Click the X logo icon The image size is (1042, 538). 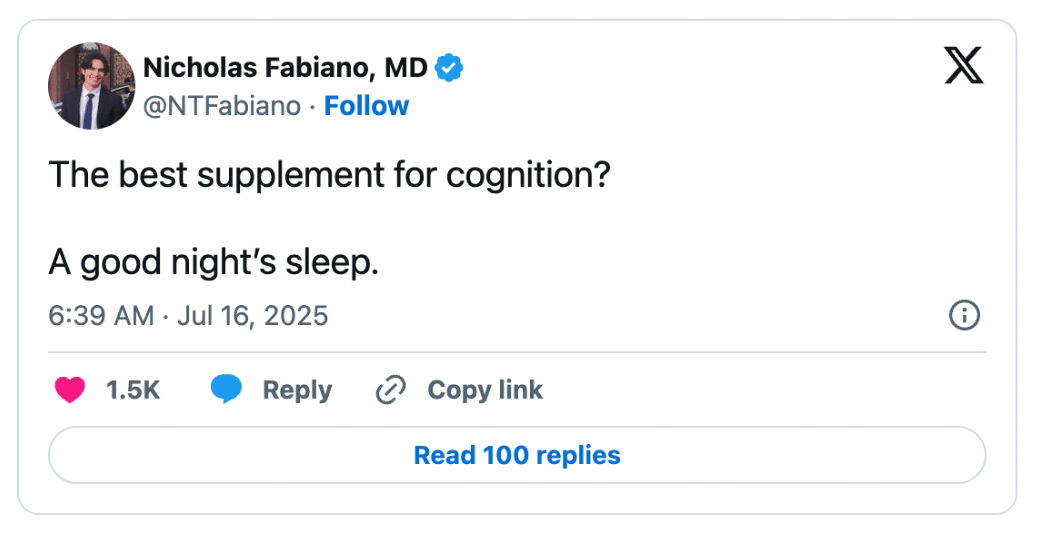pyautogui.click(x=964, y=66)
